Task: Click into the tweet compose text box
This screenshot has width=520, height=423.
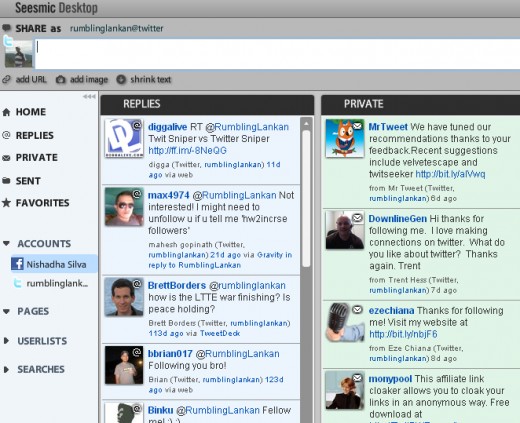Action: click(277, 54)
